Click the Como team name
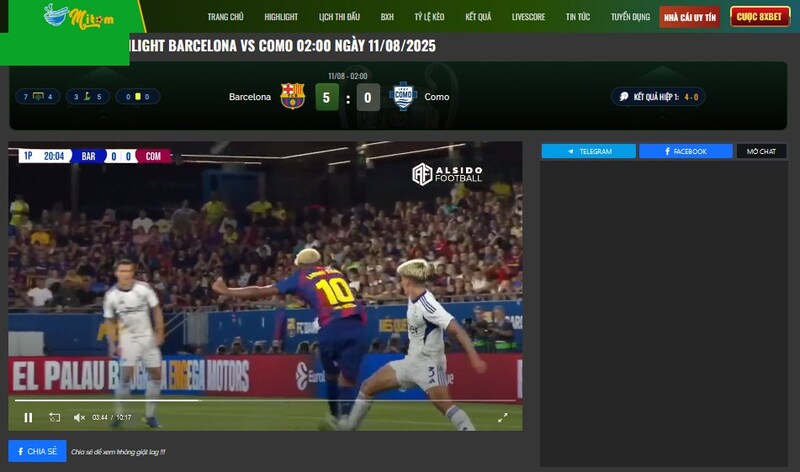The height and width of the screenshot is (472, 800). pos(437,97)
